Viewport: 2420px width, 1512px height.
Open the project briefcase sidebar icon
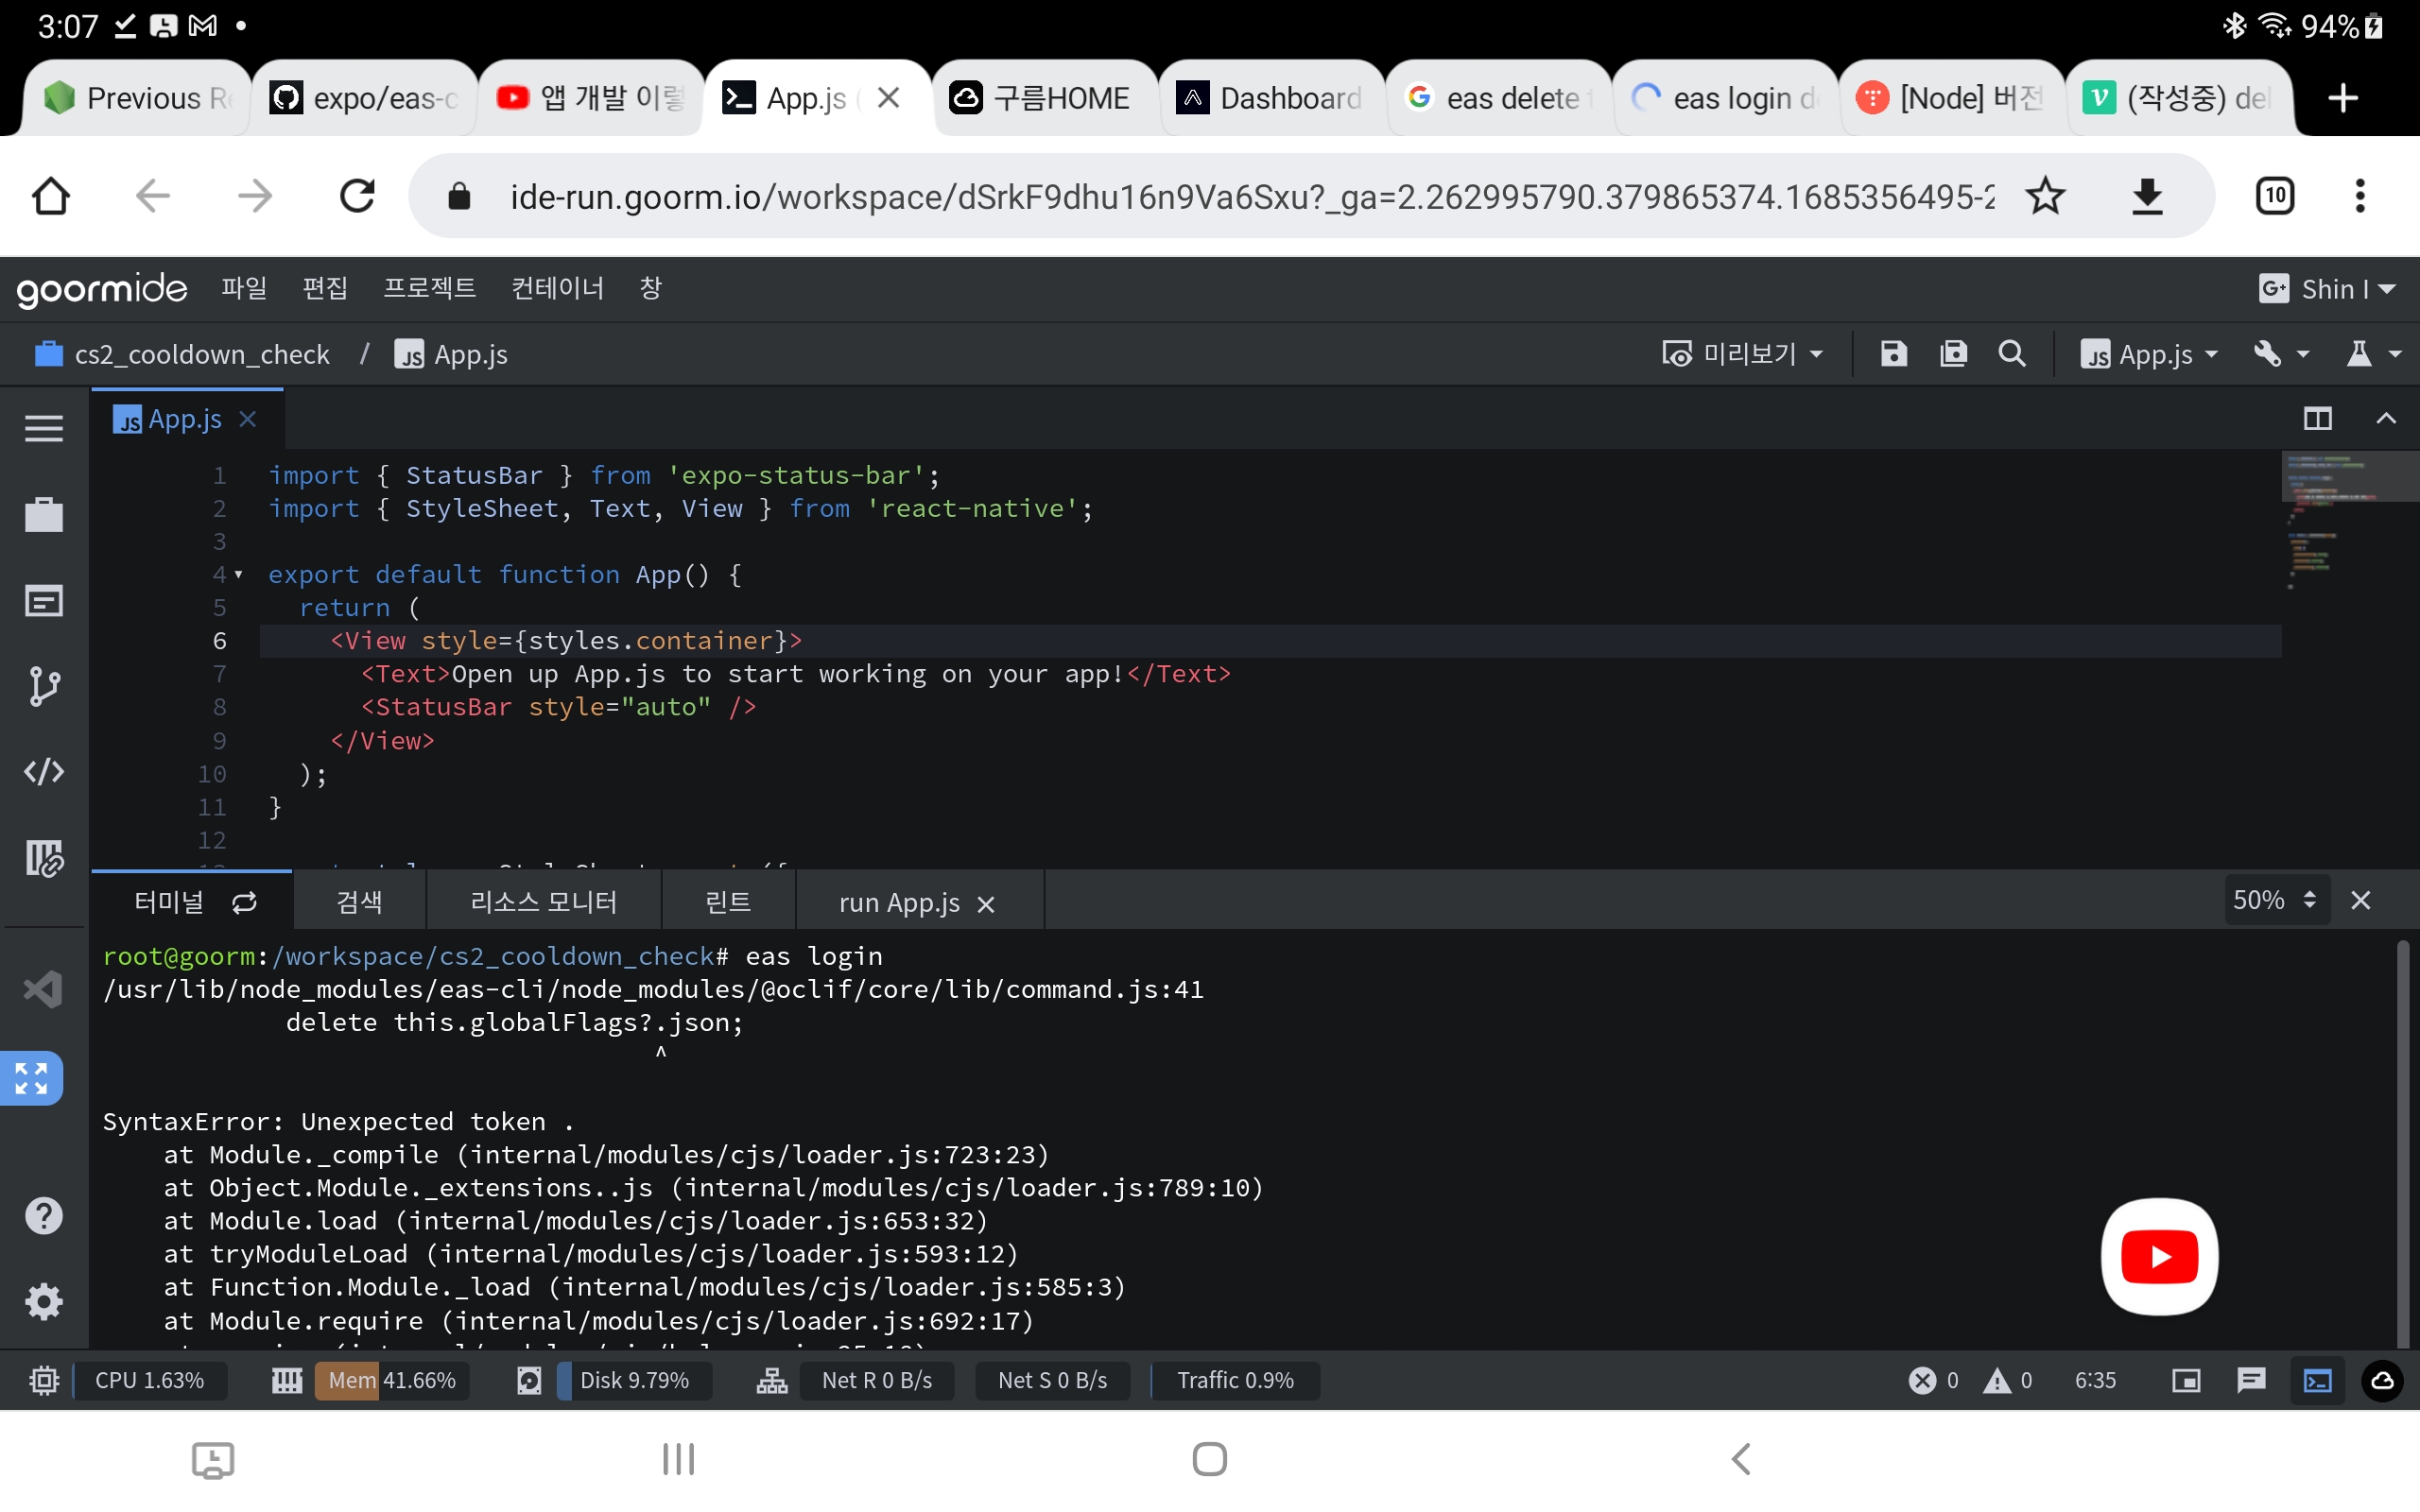pos(44,514)
